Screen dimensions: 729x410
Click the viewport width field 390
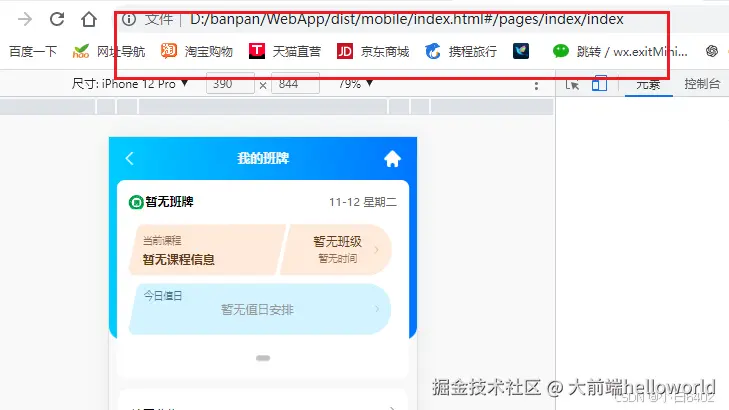tap(230, 84)
